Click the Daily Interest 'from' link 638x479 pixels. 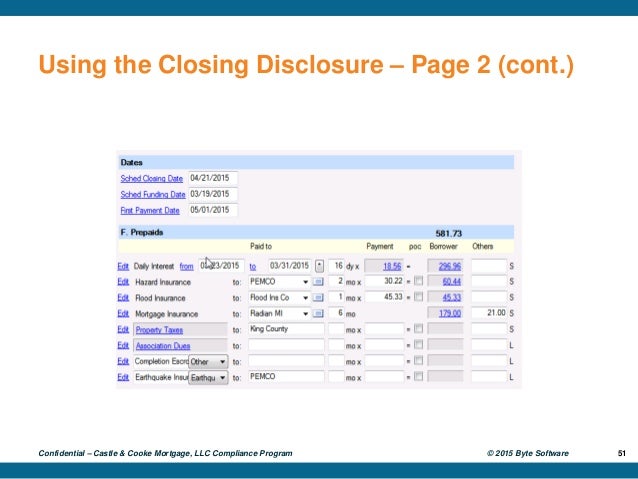click(x=186, y=267)
